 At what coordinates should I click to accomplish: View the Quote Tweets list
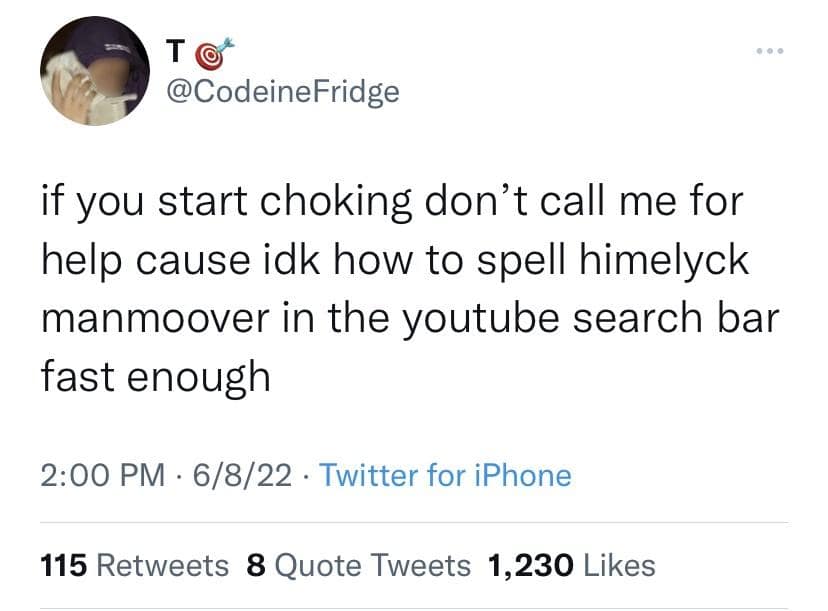tap(372, 566)
